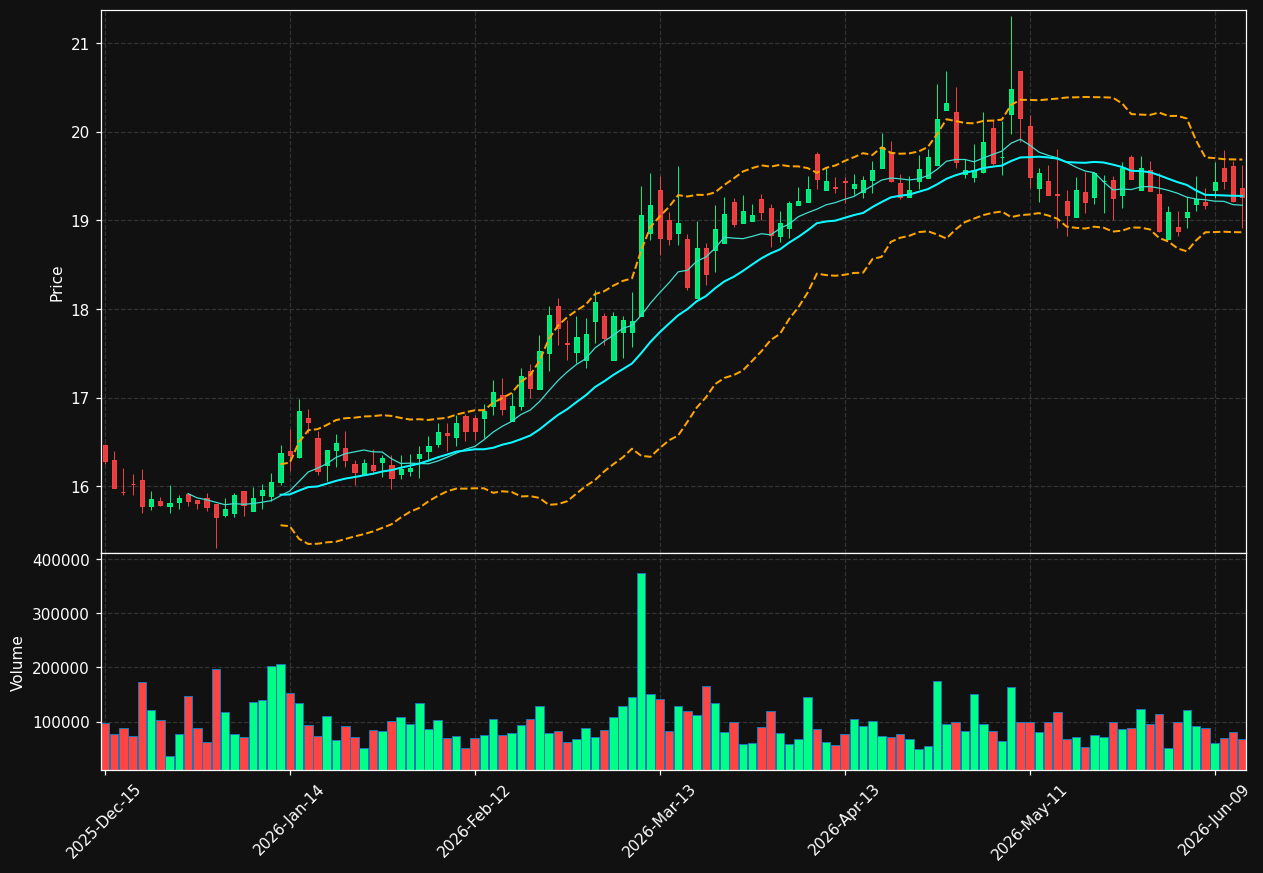Click the price tick label 18

[x=80, y=310]
